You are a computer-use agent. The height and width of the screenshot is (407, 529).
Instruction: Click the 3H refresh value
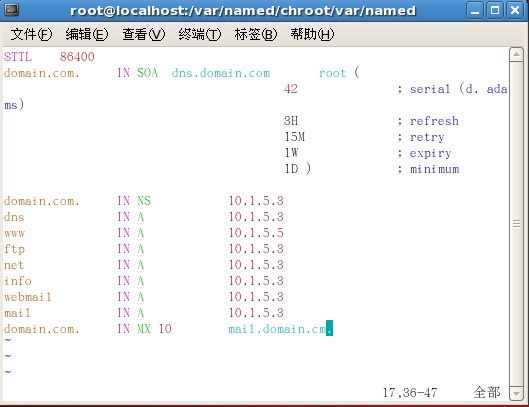click(291, 121)
